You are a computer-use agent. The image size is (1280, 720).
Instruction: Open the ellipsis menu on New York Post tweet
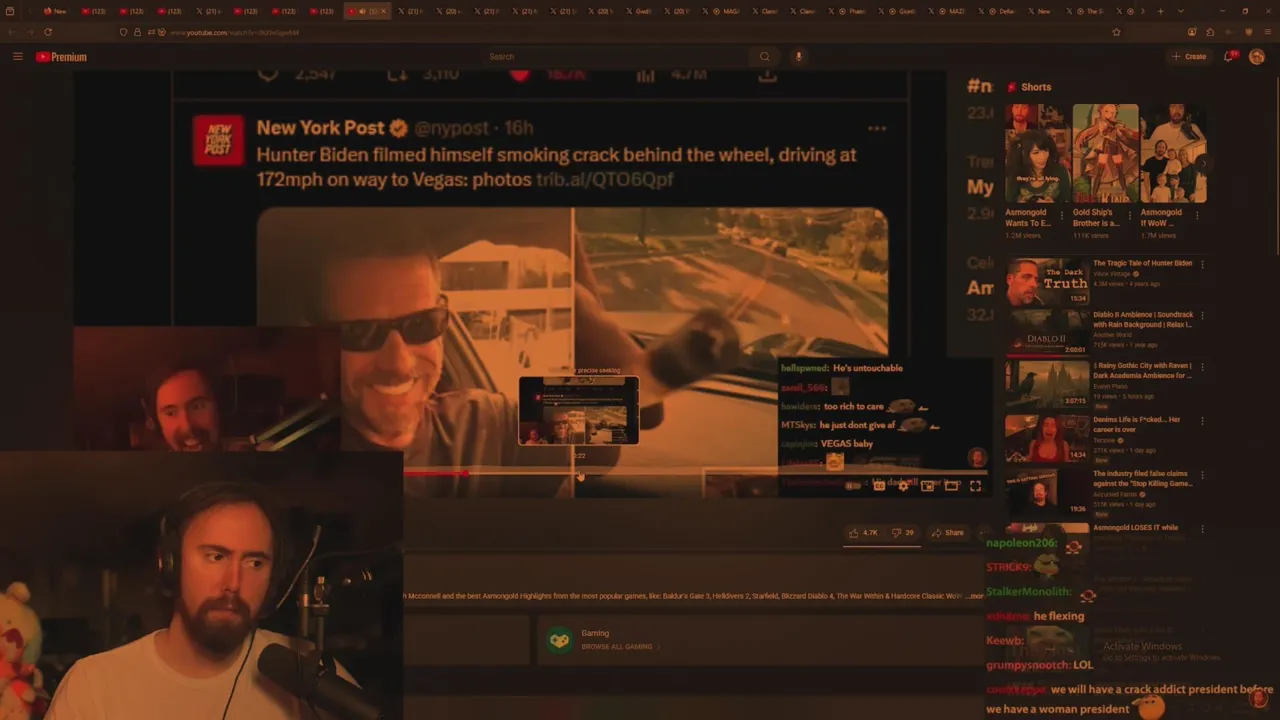pyautogui.click(x=877, y=128)
